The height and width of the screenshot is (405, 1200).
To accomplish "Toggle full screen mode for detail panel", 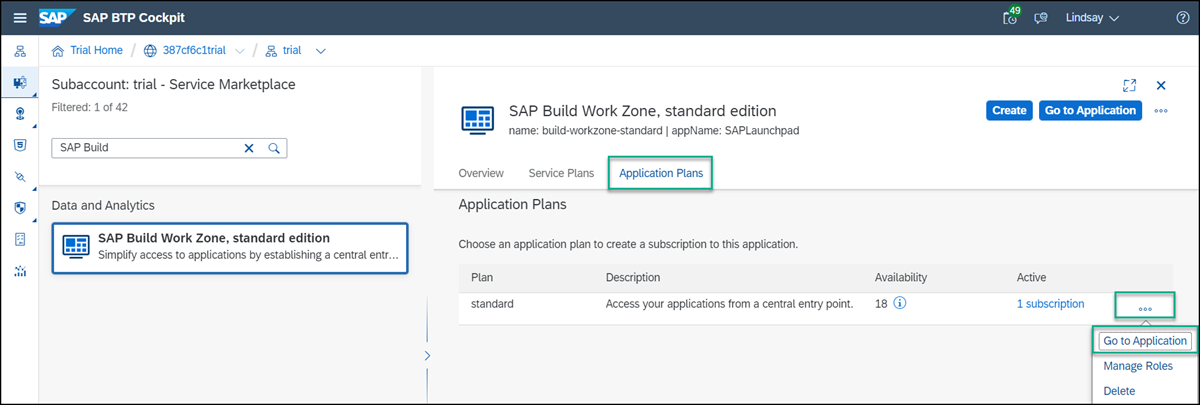I will coord(1130,86).
